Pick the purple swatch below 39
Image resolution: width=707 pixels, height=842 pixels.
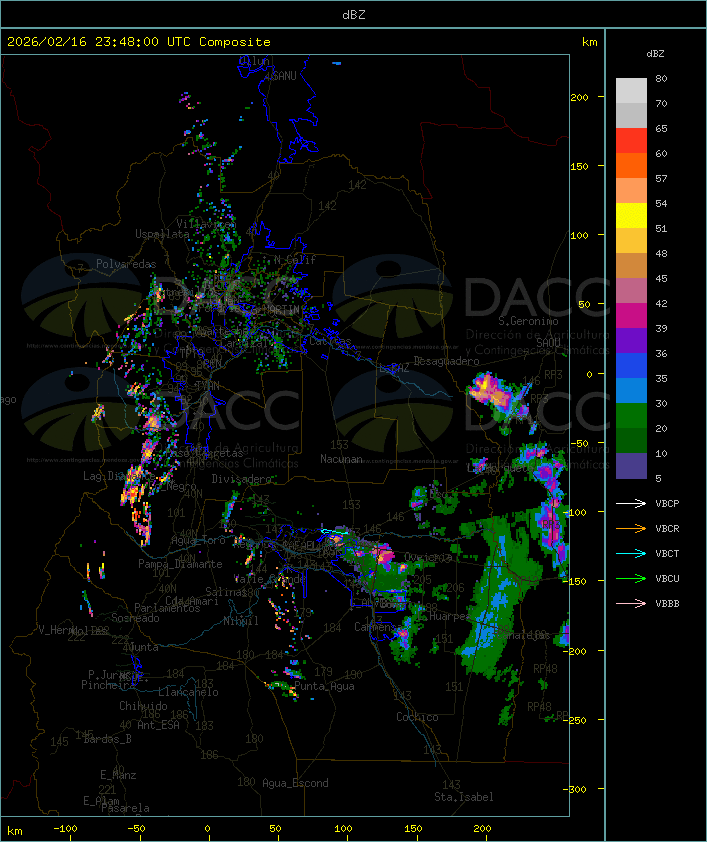(631, 340)
